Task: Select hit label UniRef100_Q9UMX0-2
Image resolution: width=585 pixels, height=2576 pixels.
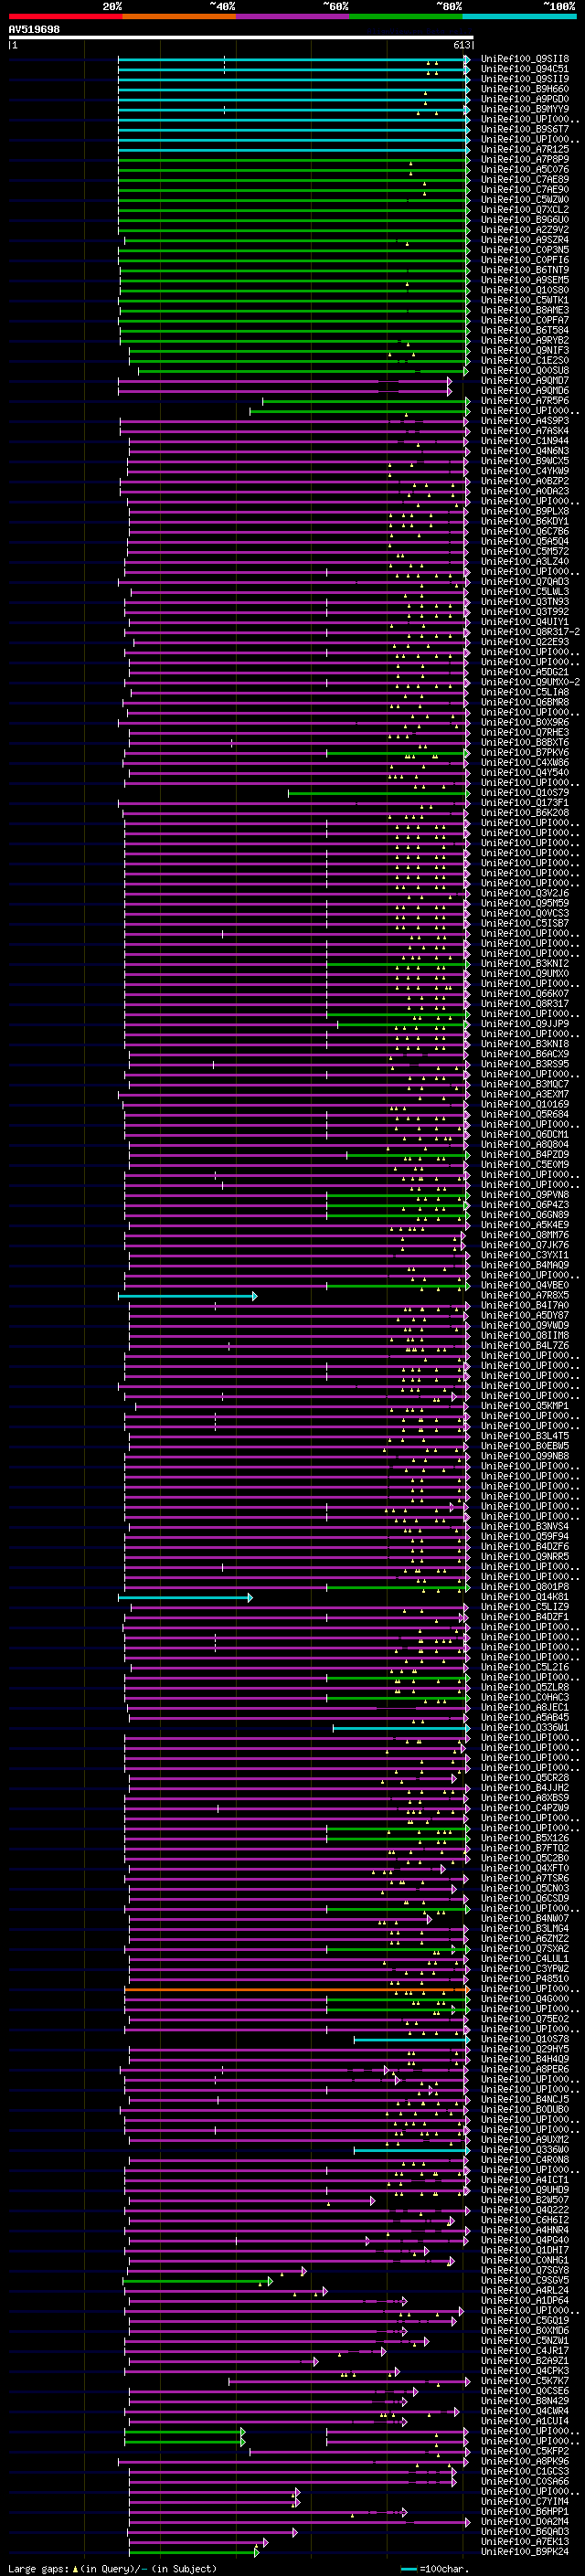Action: click(530, 682)
